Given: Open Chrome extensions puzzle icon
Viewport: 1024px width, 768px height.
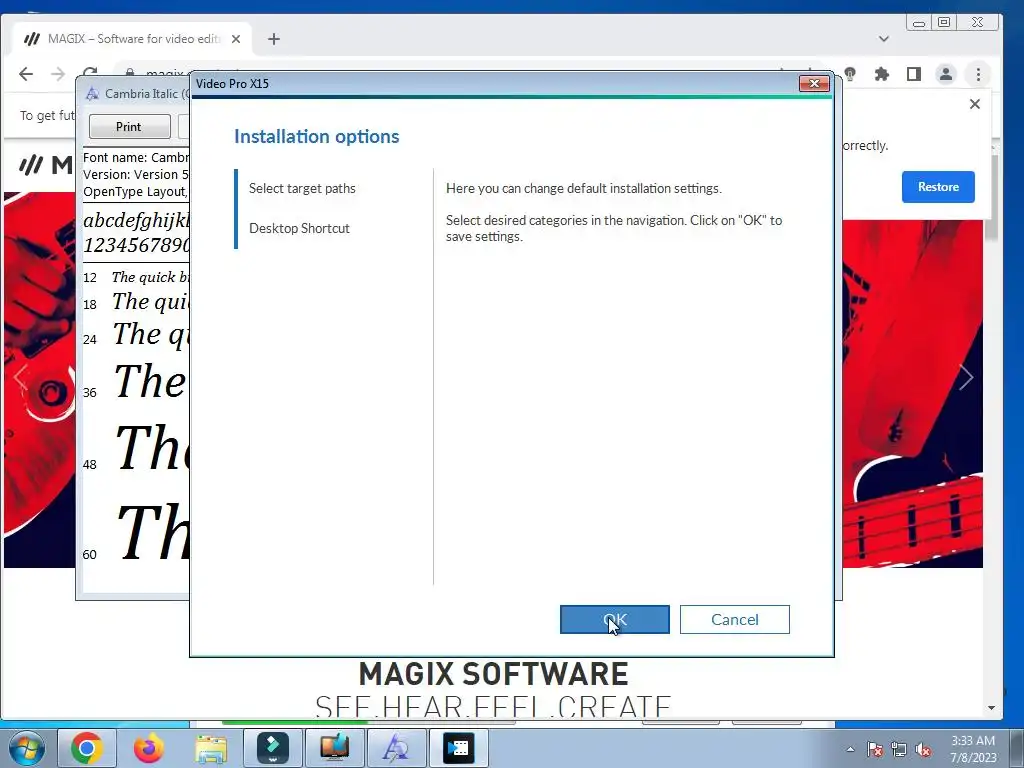Looking at the screenshot, I should pyautogui.click(x=882, y=74).
